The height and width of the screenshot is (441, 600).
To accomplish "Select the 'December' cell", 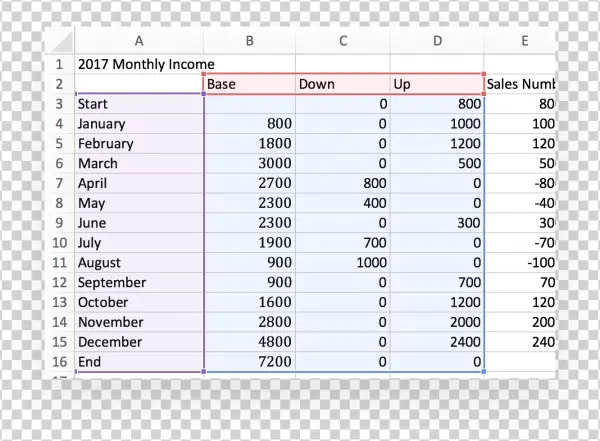I will [139, 342].
